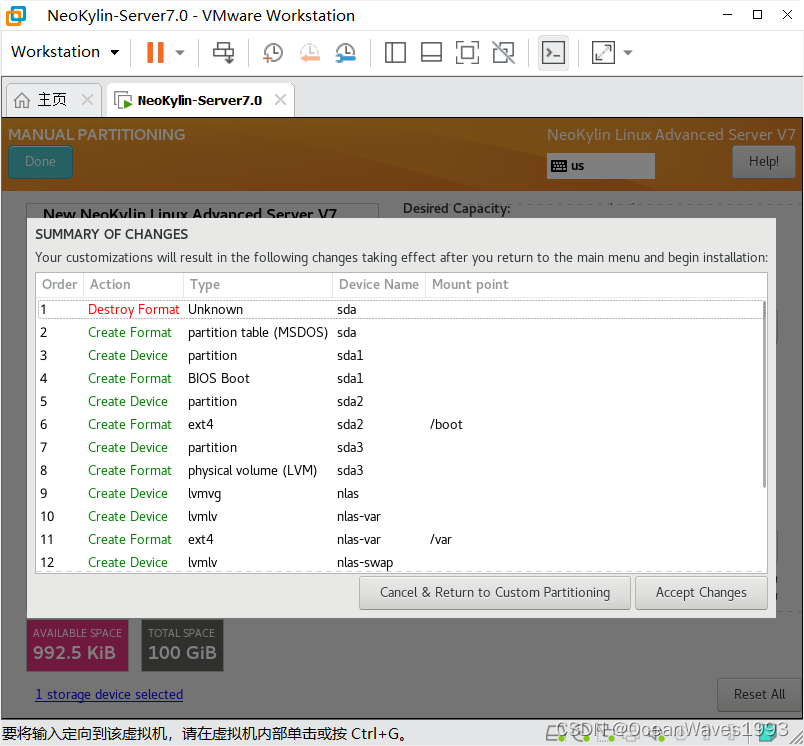Click the summary list vertical scrollbar
The image size is (804, 746).
coord(765,395)
